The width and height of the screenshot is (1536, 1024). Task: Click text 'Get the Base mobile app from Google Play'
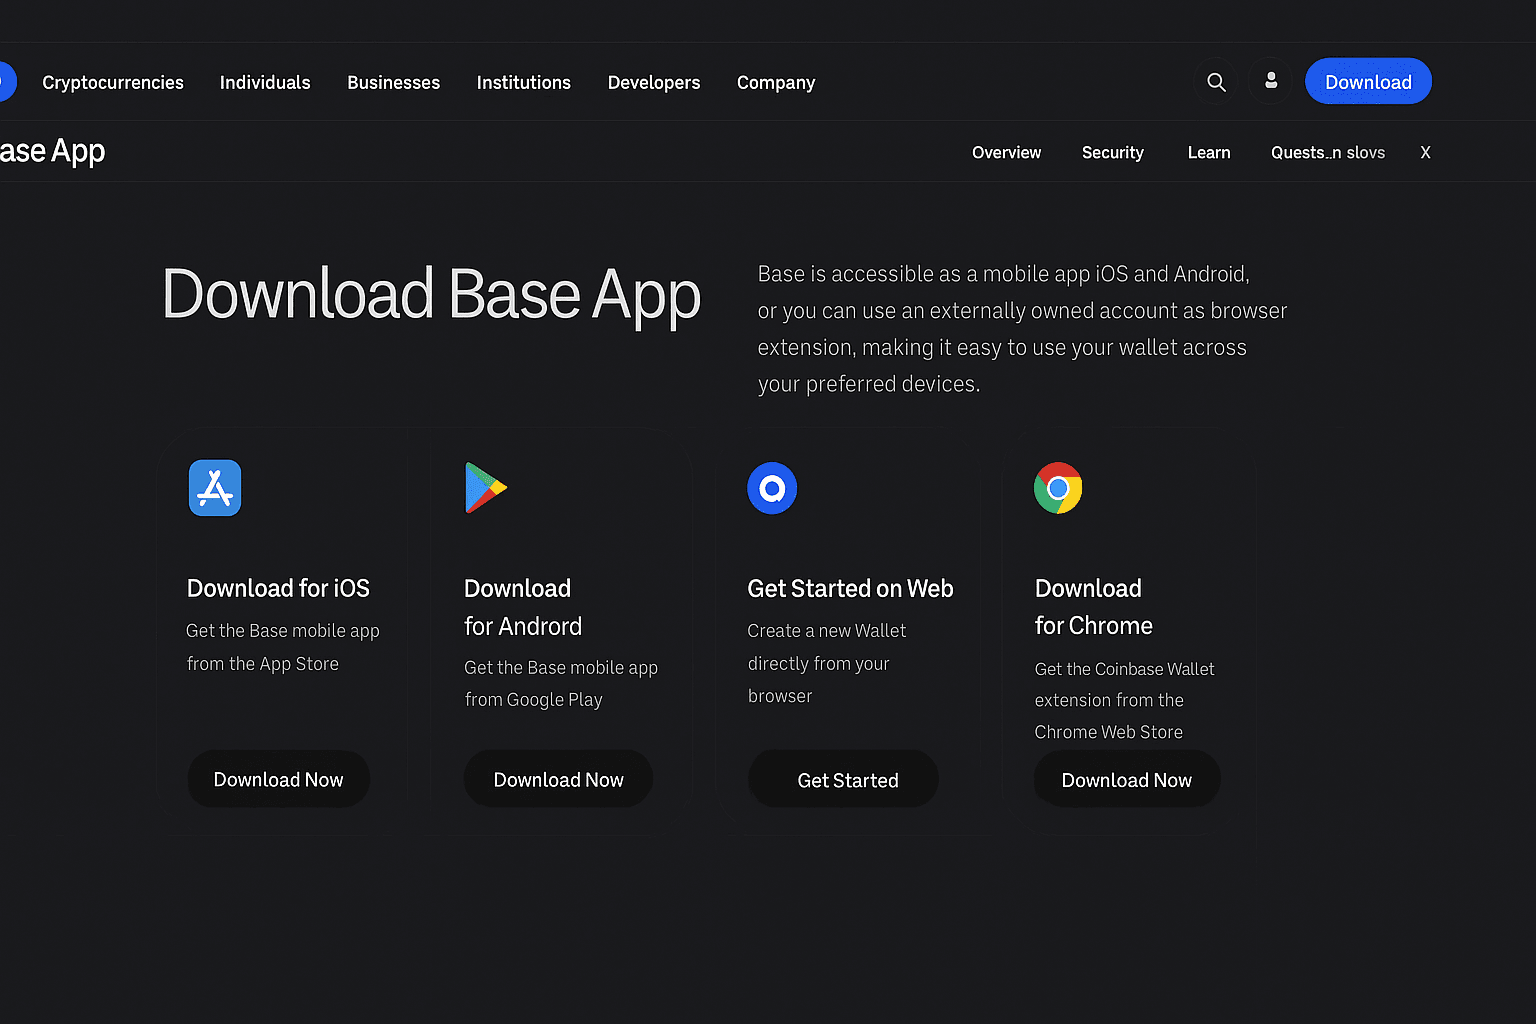pos(561,683)
